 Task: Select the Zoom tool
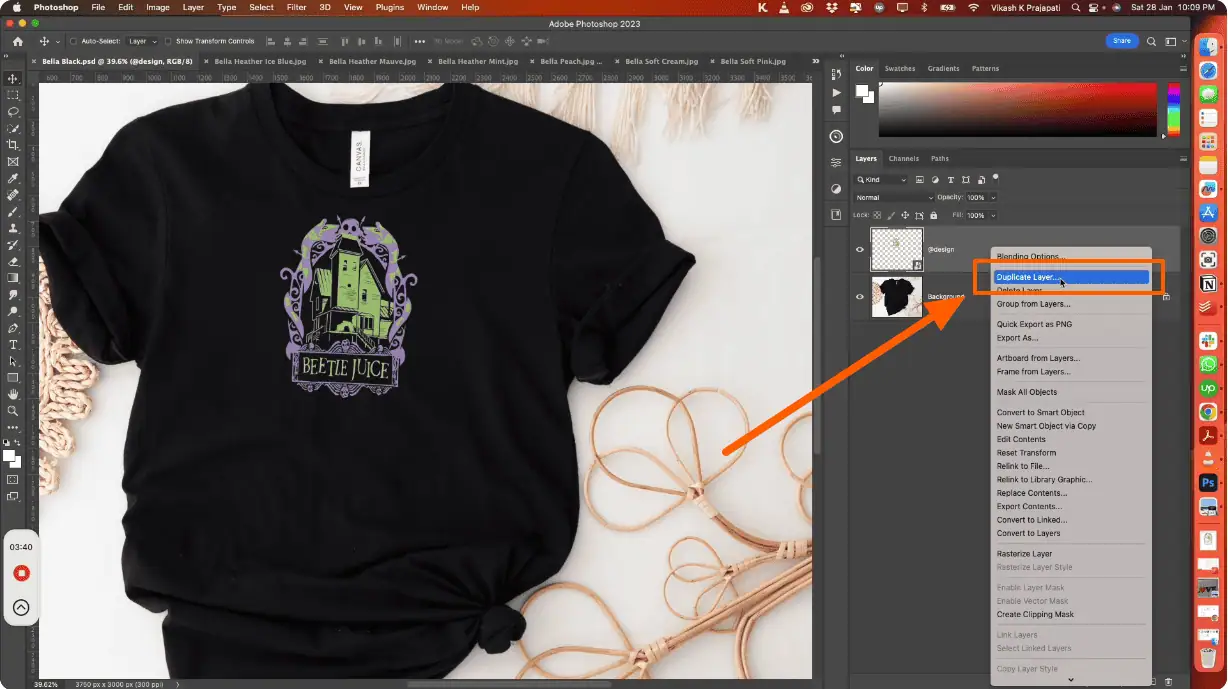point(13,410)
